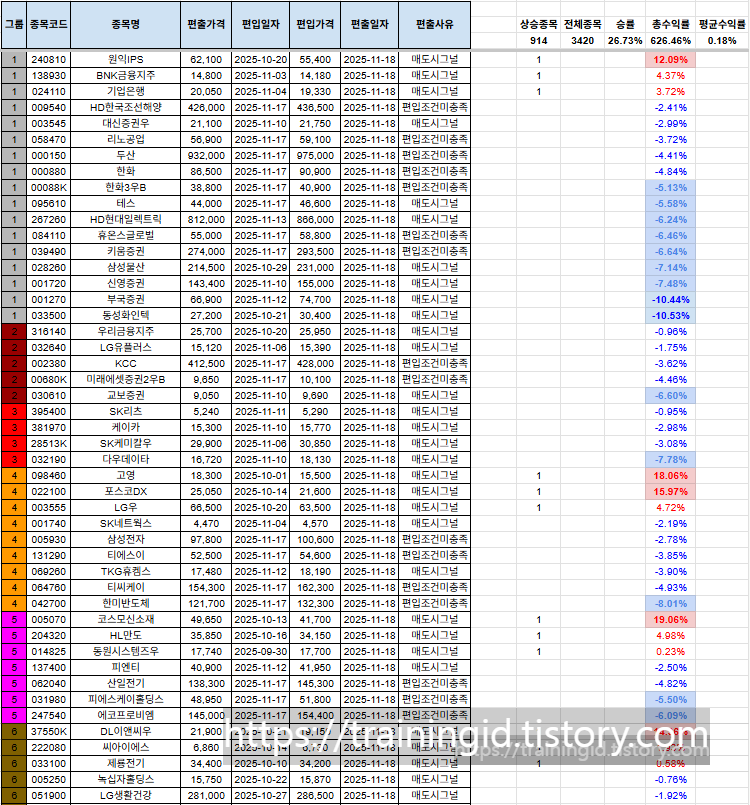
Task: Click the 우리금융지주 cell
Action: coord(126,332)
